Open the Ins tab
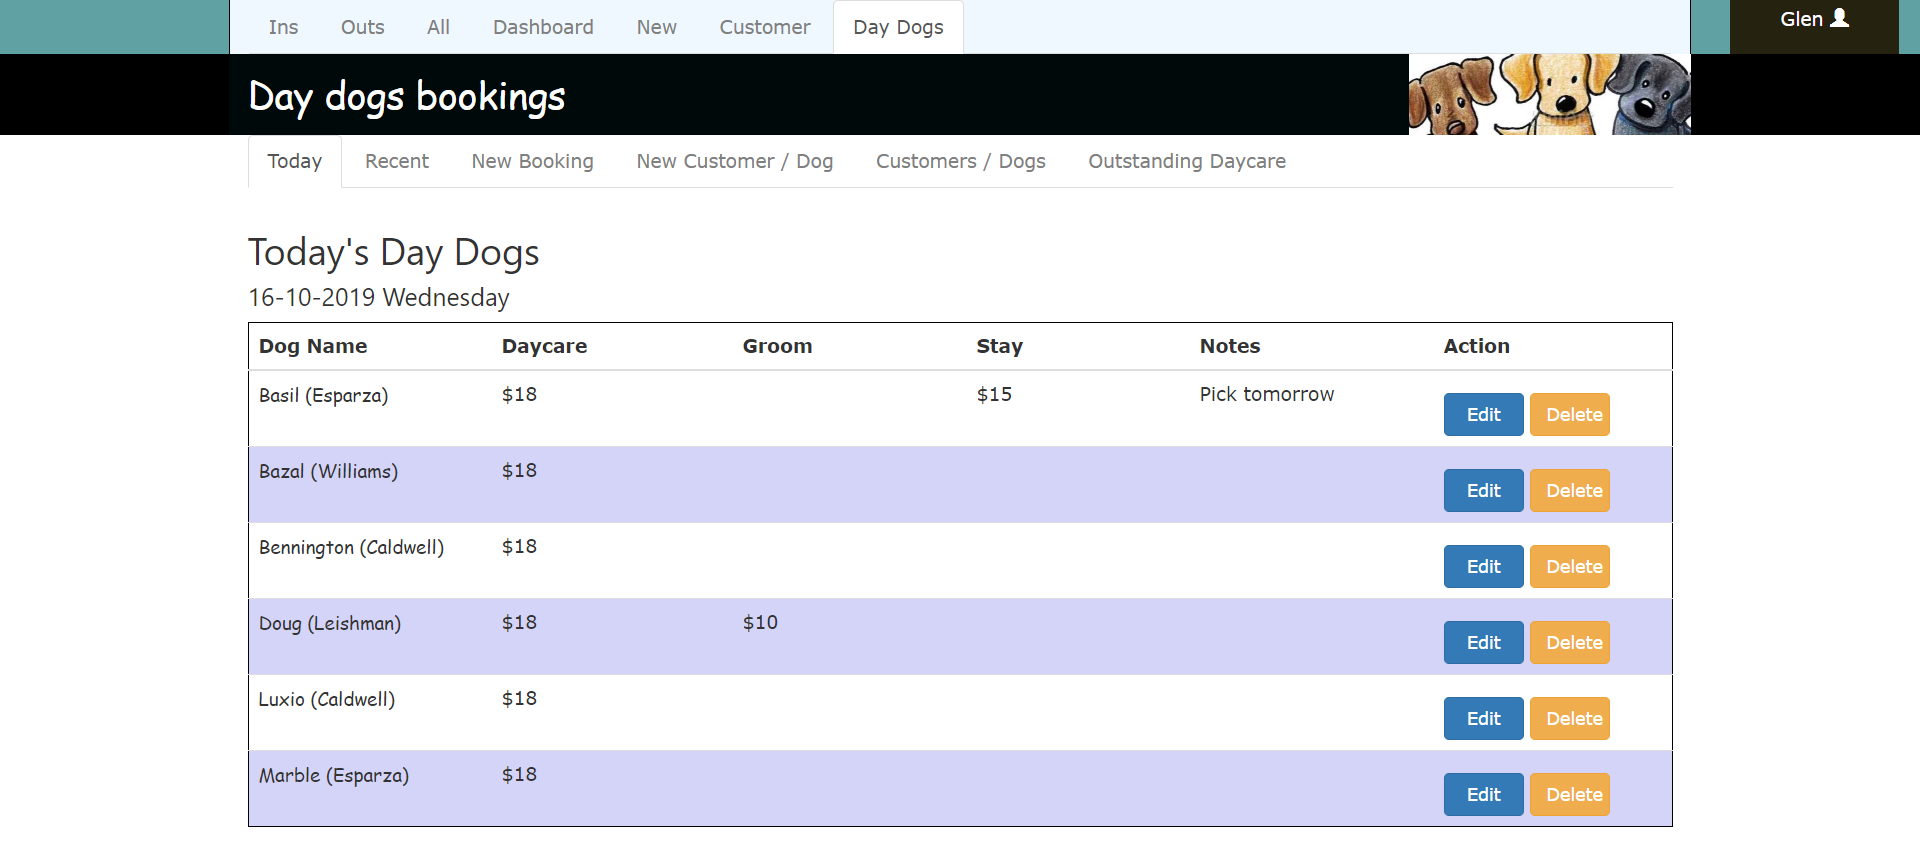This screenshot has height=852, width=1920. [283, 27]
